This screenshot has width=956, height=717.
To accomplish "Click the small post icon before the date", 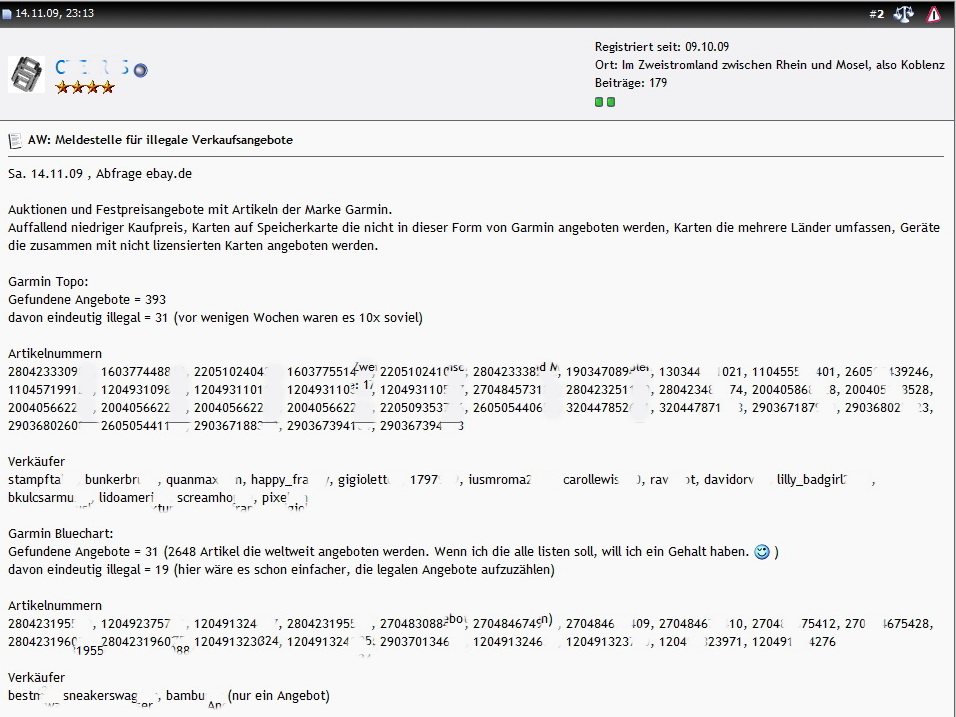I will tap(7, 14).
